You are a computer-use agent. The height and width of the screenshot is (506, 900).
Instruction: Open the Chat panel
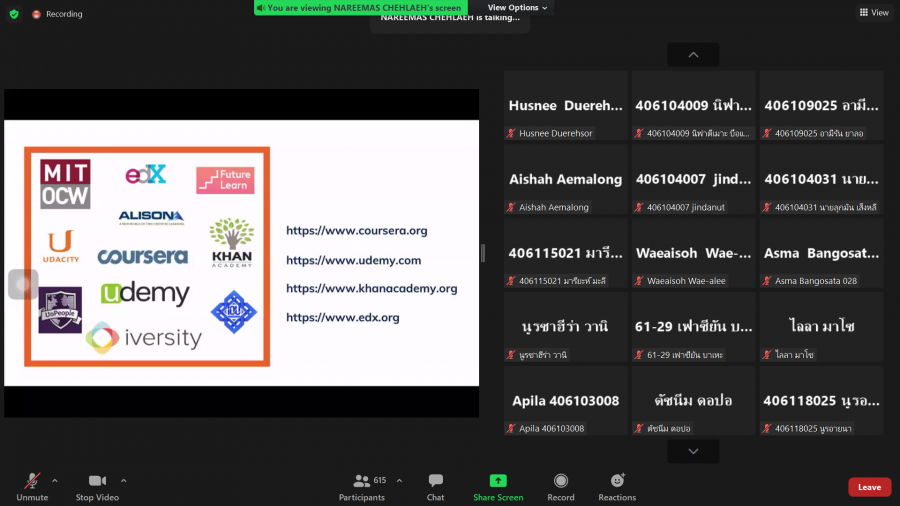click(x=435, y=486)
